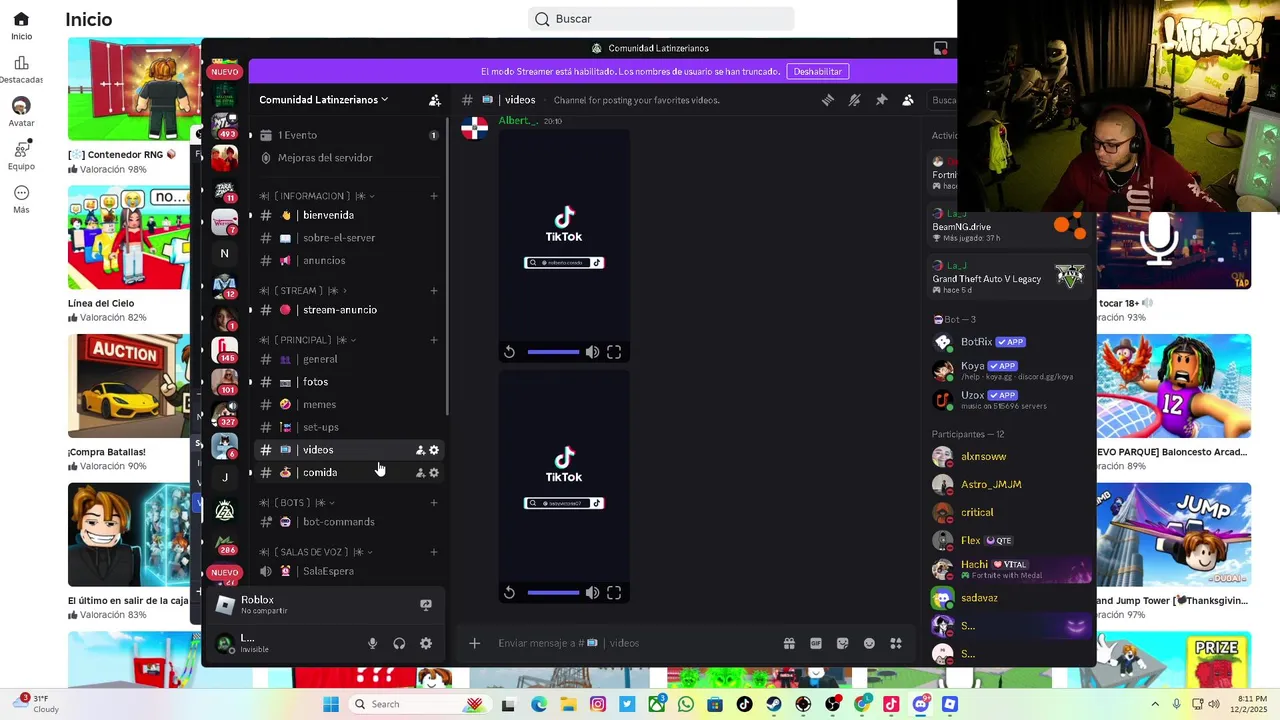Viewport: 1280px width, 720px height.
Task: Expand the STREAM category
Action: point(303,291)
